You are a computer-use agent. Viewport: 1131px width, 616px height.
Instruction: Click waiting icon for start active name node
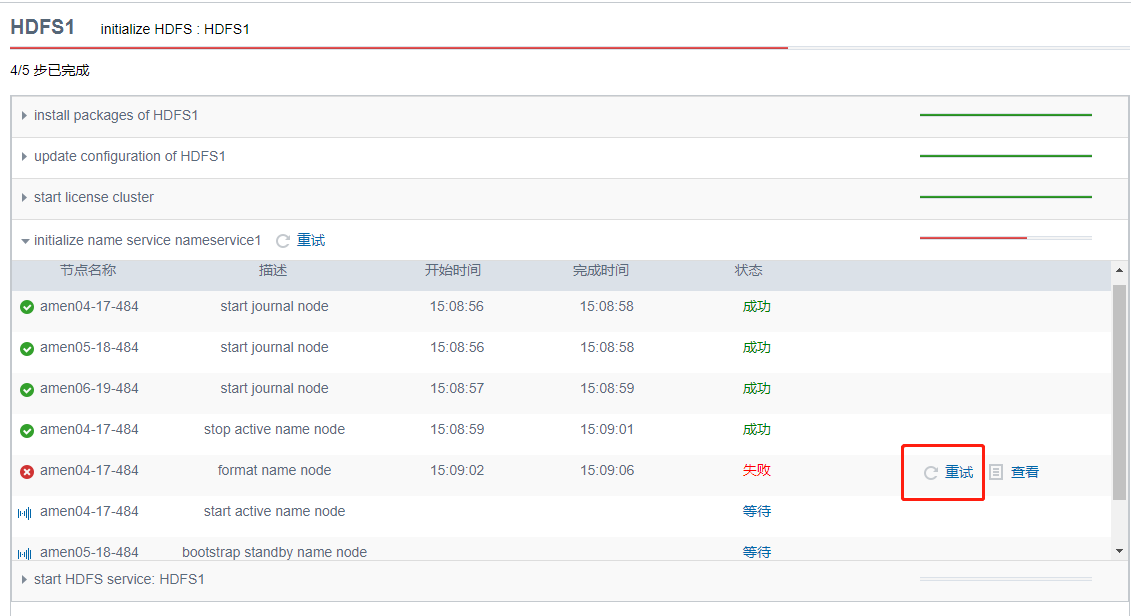[x=26, y=513]
